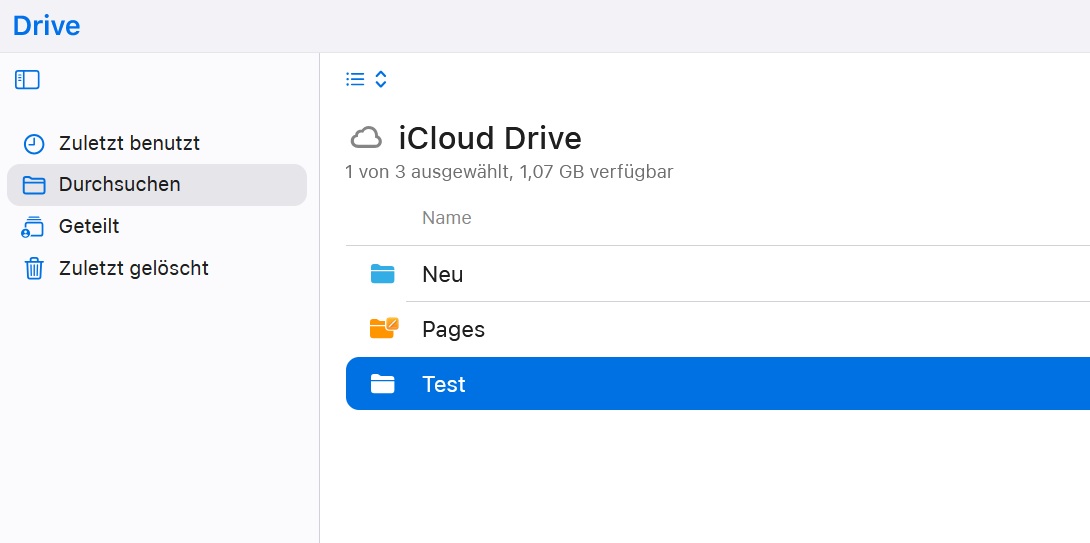Viewport: 1090px width, 543px height.
Task: Sort by the Name column header
Action: (x=446, y=218)
